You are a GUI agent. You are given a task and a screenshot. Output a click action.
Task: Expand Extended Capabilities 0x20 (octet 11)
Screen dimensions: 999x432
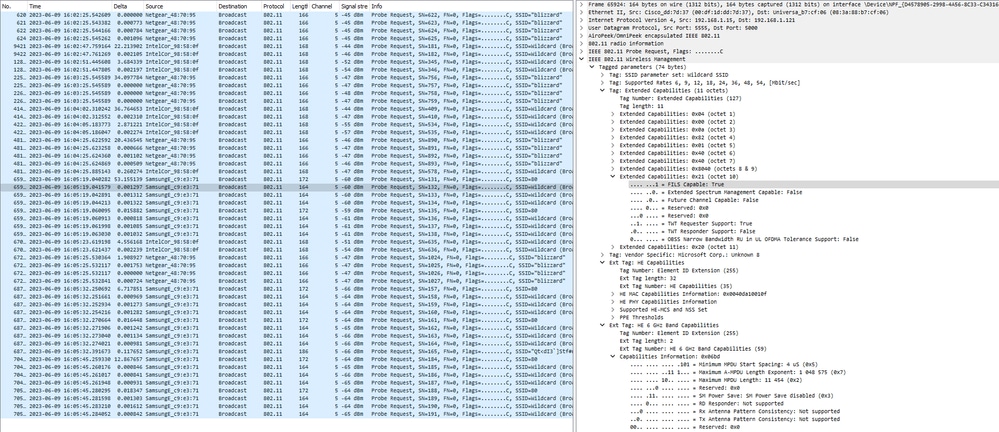(x=614, y=247)
